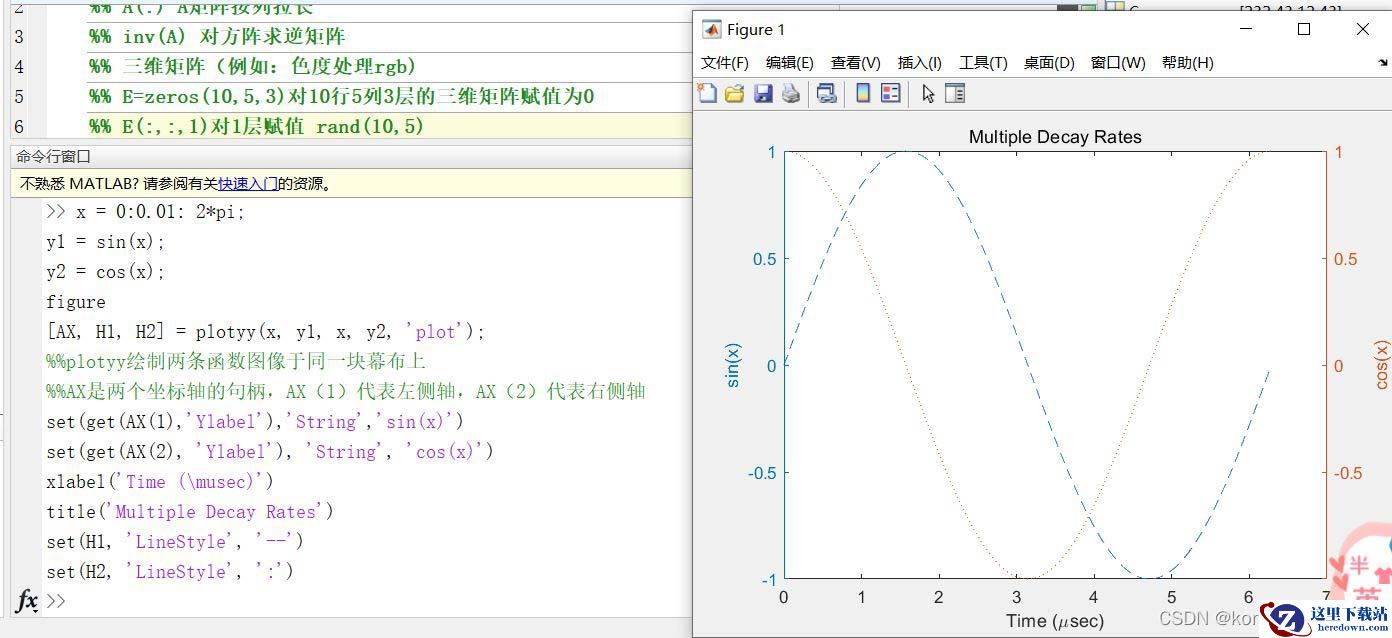Open the Property Inspector icon
The image size is (1392, 638).
pos(955,94)
